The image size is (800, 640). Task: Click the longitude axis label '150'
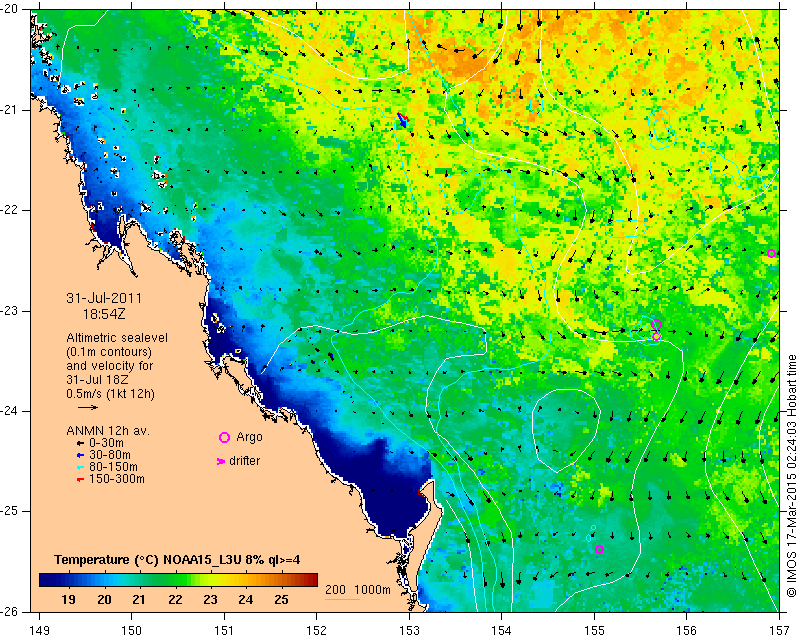click(x=132, y=630)
